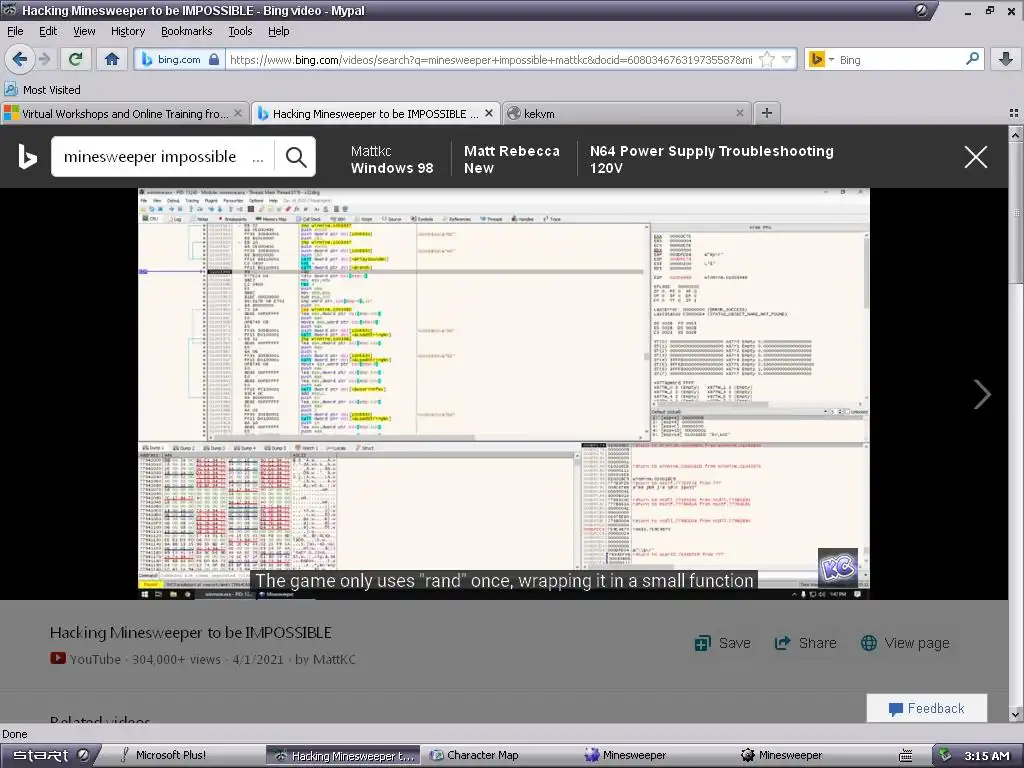Click the Bing logo in video header
This screenshot has height=768, width=1024.
pyautogui.click(x=27, y=157)
